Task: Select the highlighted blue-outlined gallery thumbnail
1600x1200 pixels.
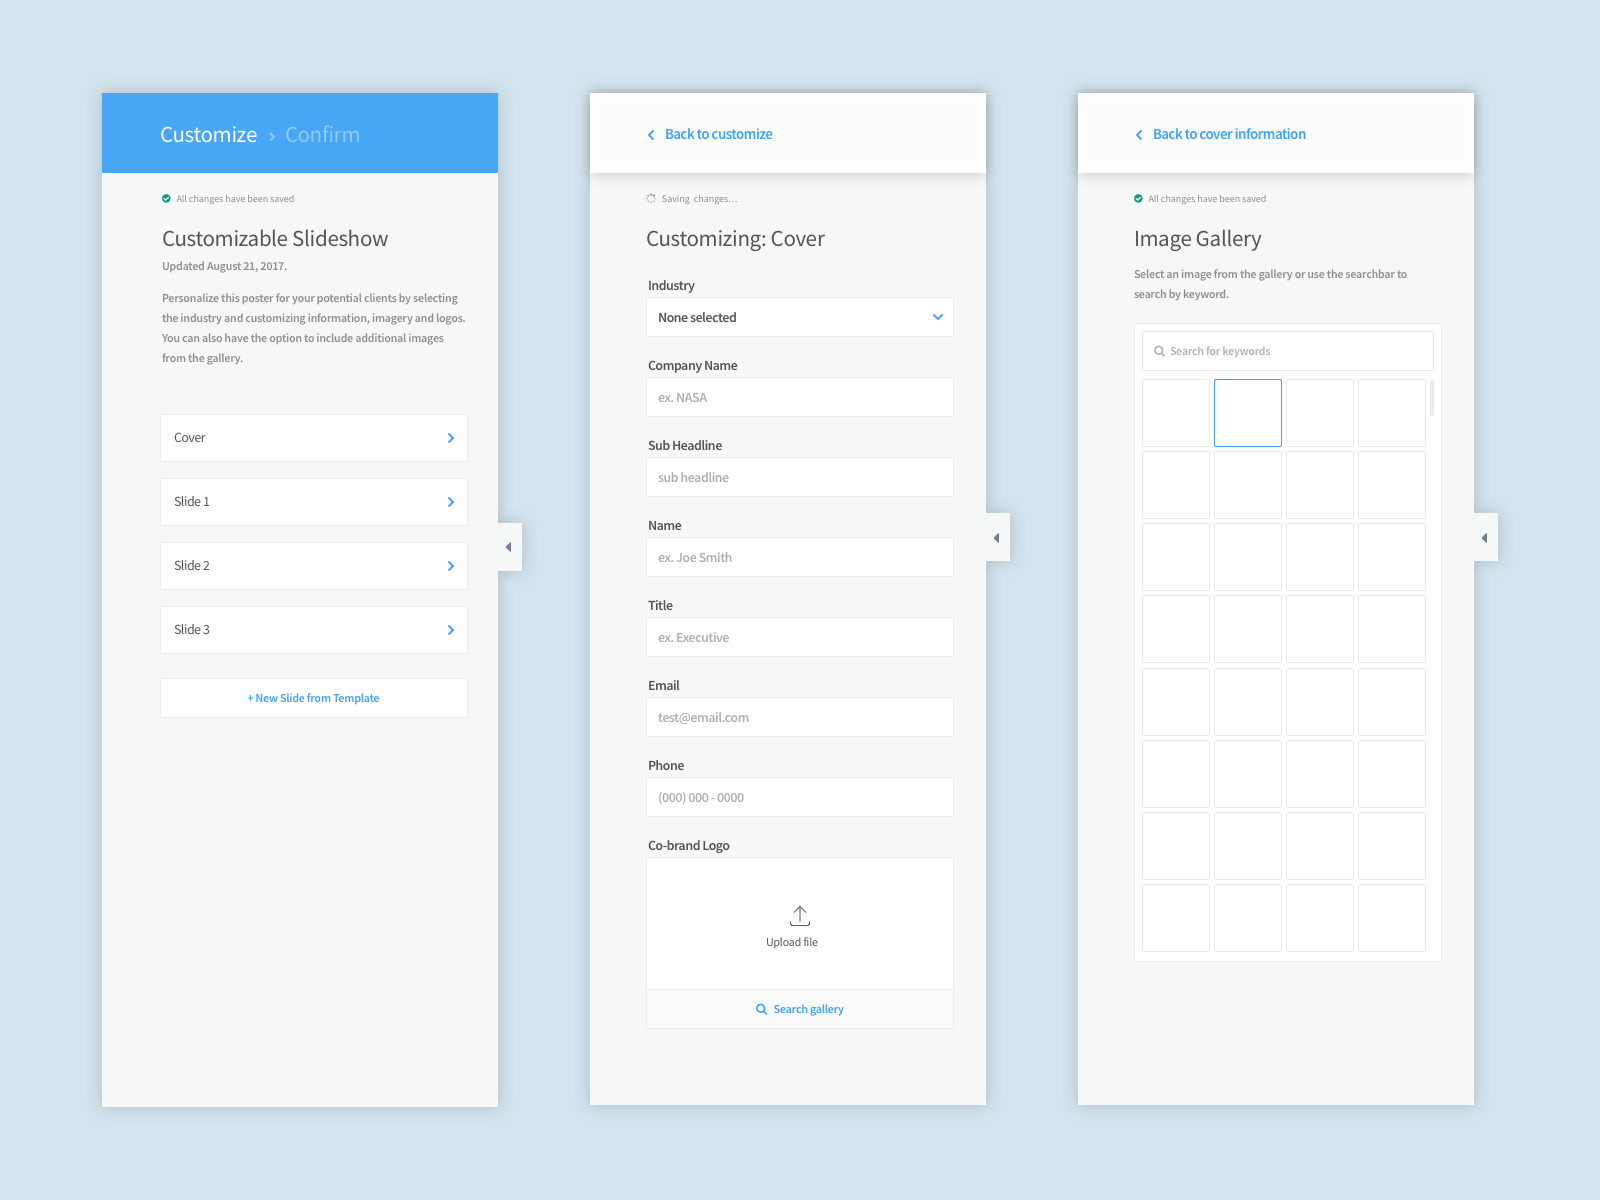Action: [x=1248, y=413]
